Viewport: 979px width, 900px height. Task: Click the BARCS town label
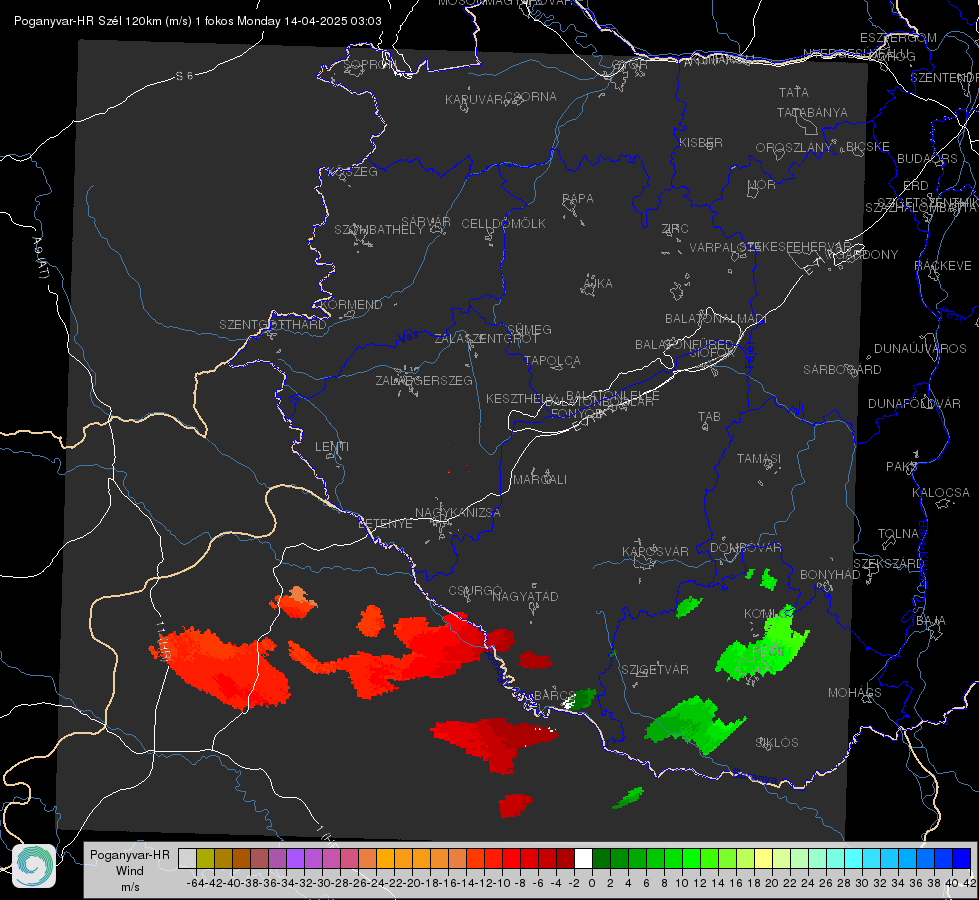(x=554, y=695)
